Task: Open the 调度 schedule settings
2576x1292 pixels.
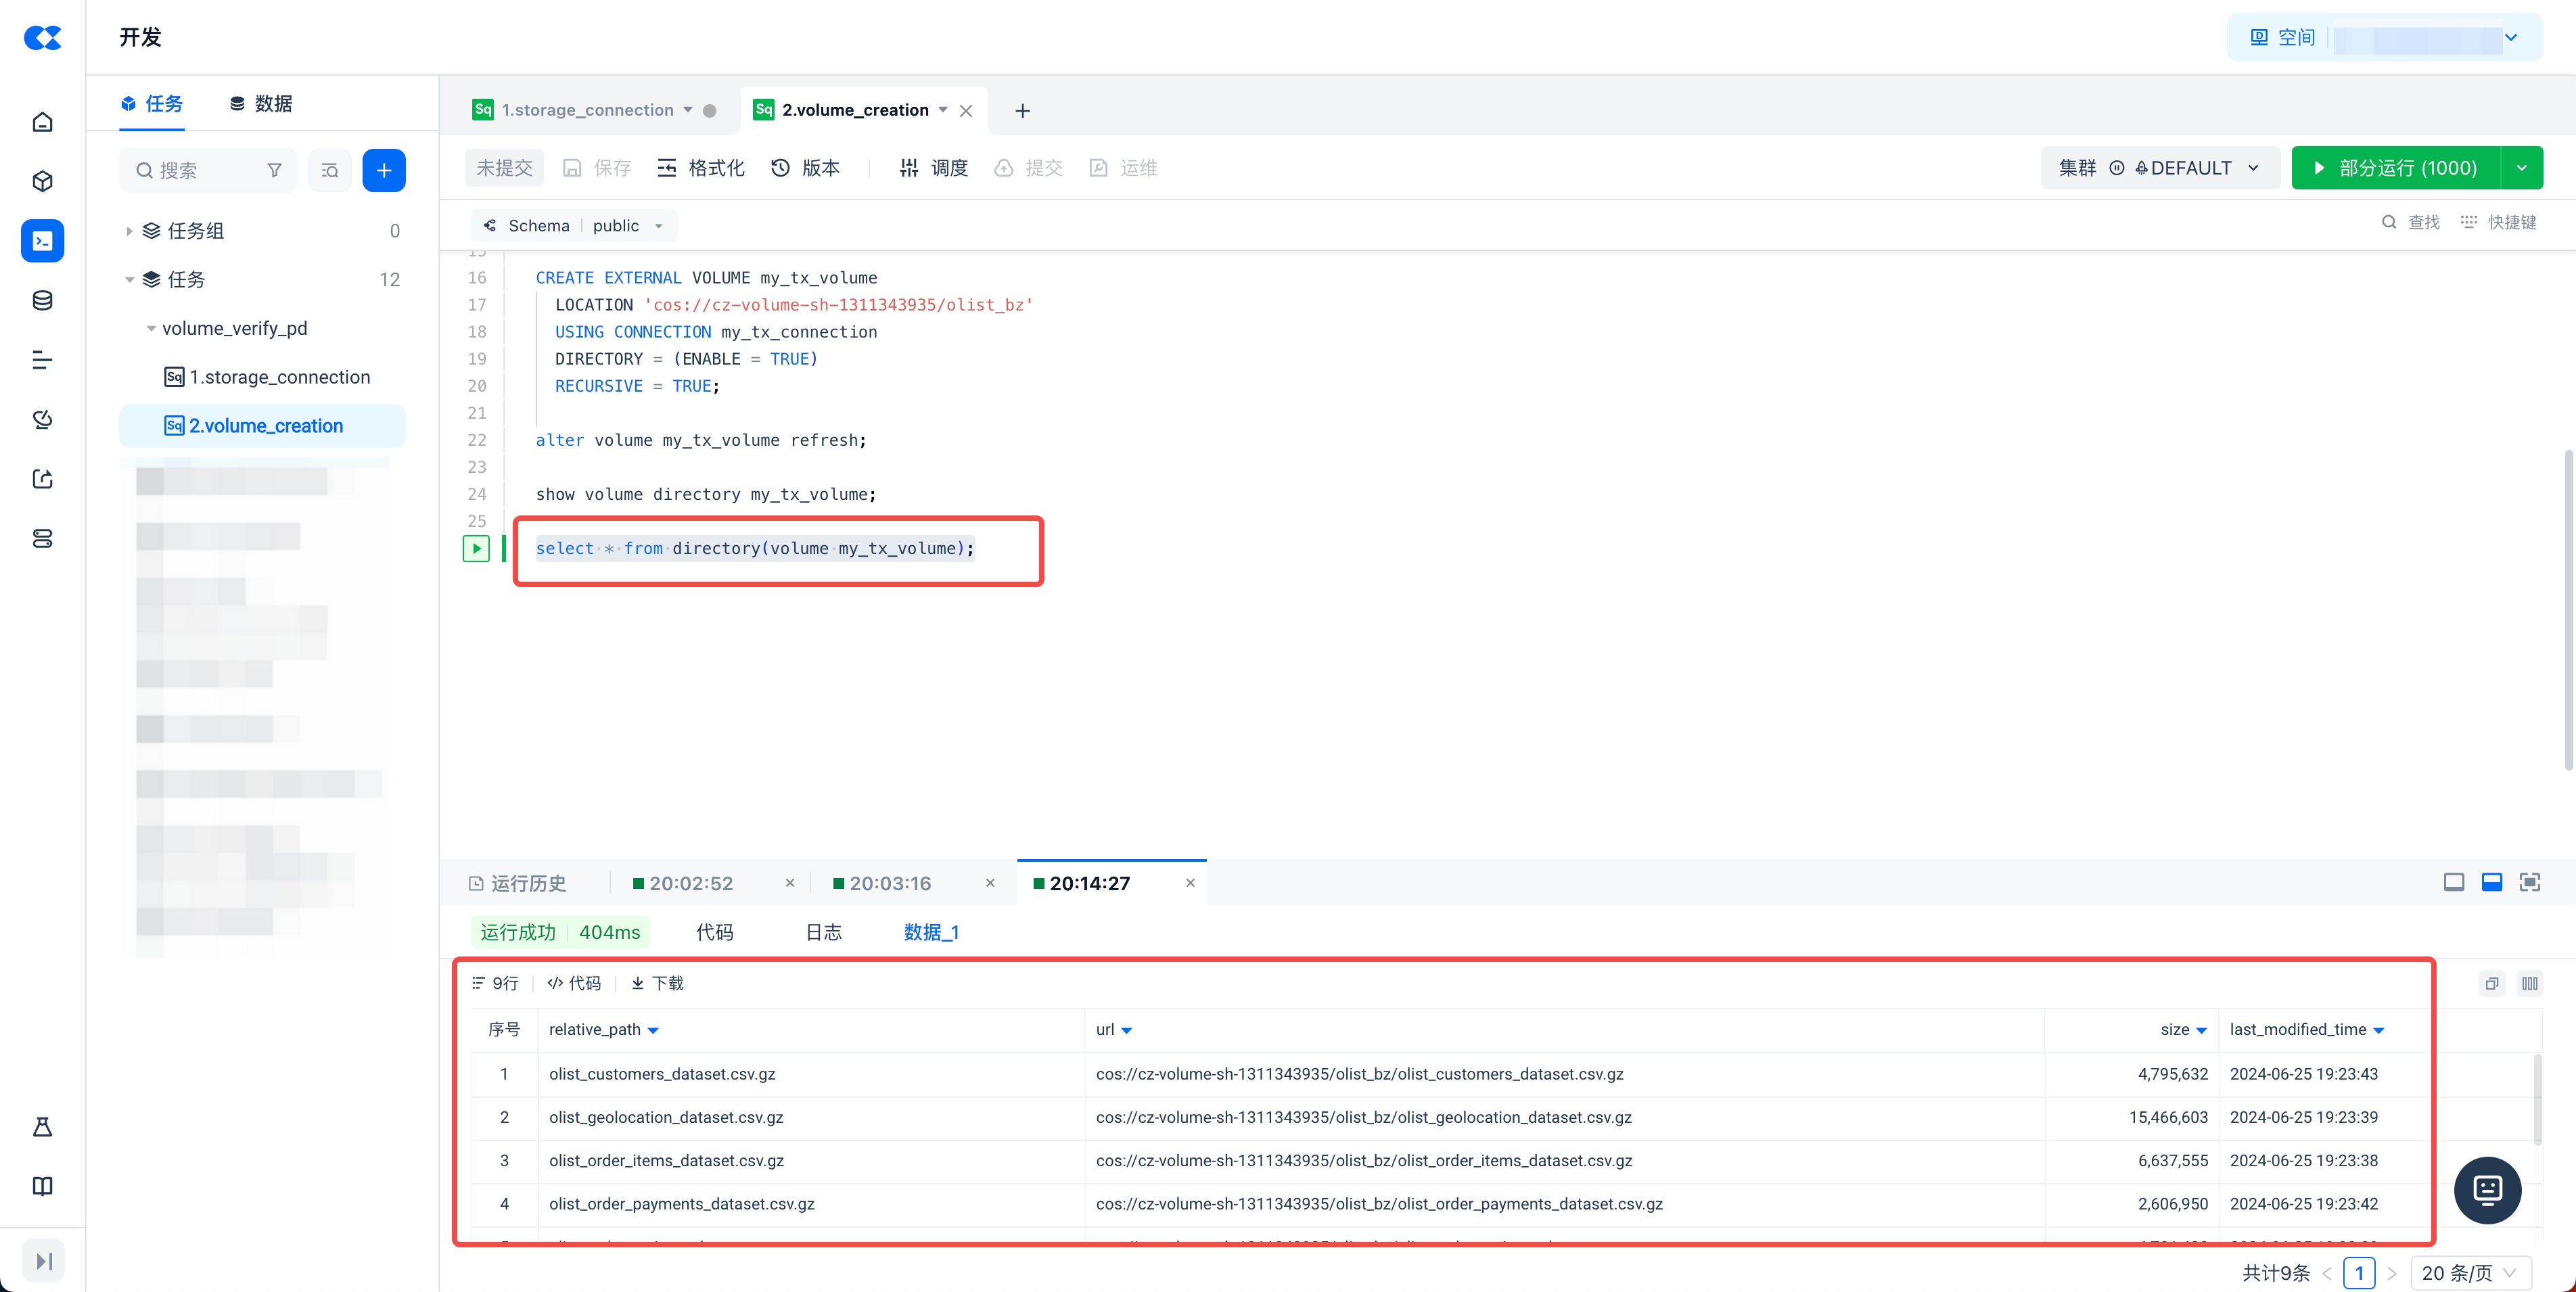Action: tap(934, 168)
